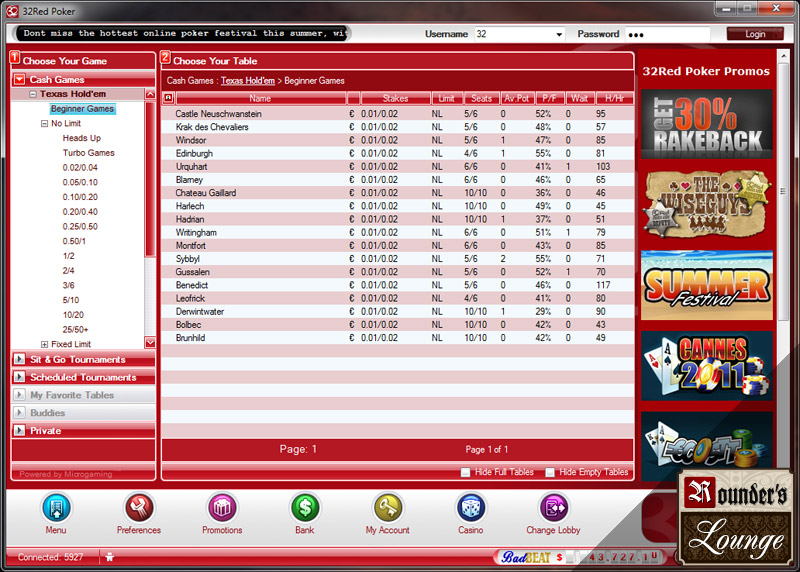Select the Krak des Chevaliers table
The height and width of the screenshot is (572, 800).
point(398,127)
